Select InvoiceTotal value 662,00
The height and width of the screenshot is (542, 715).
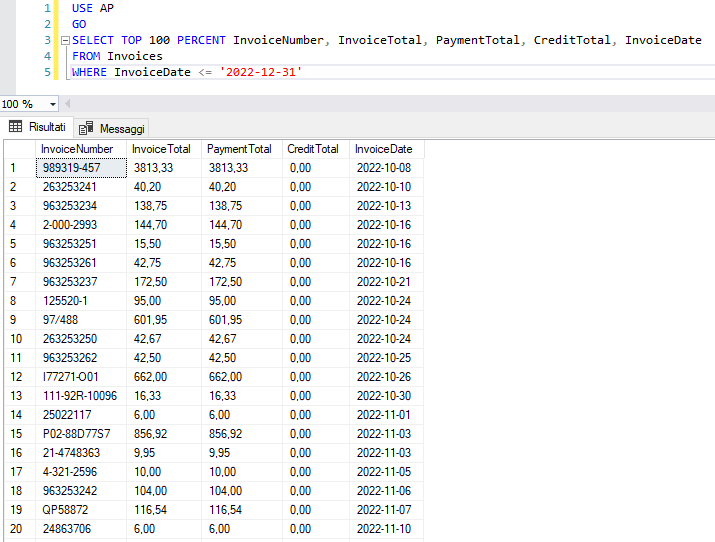164,377
